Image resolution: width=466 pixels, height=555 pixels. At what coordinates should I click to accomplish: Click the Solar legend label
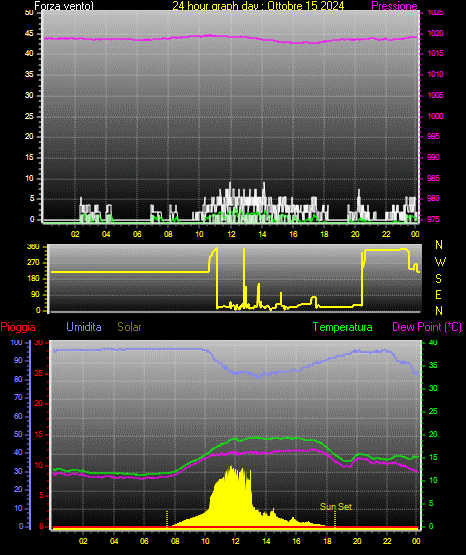129,327
